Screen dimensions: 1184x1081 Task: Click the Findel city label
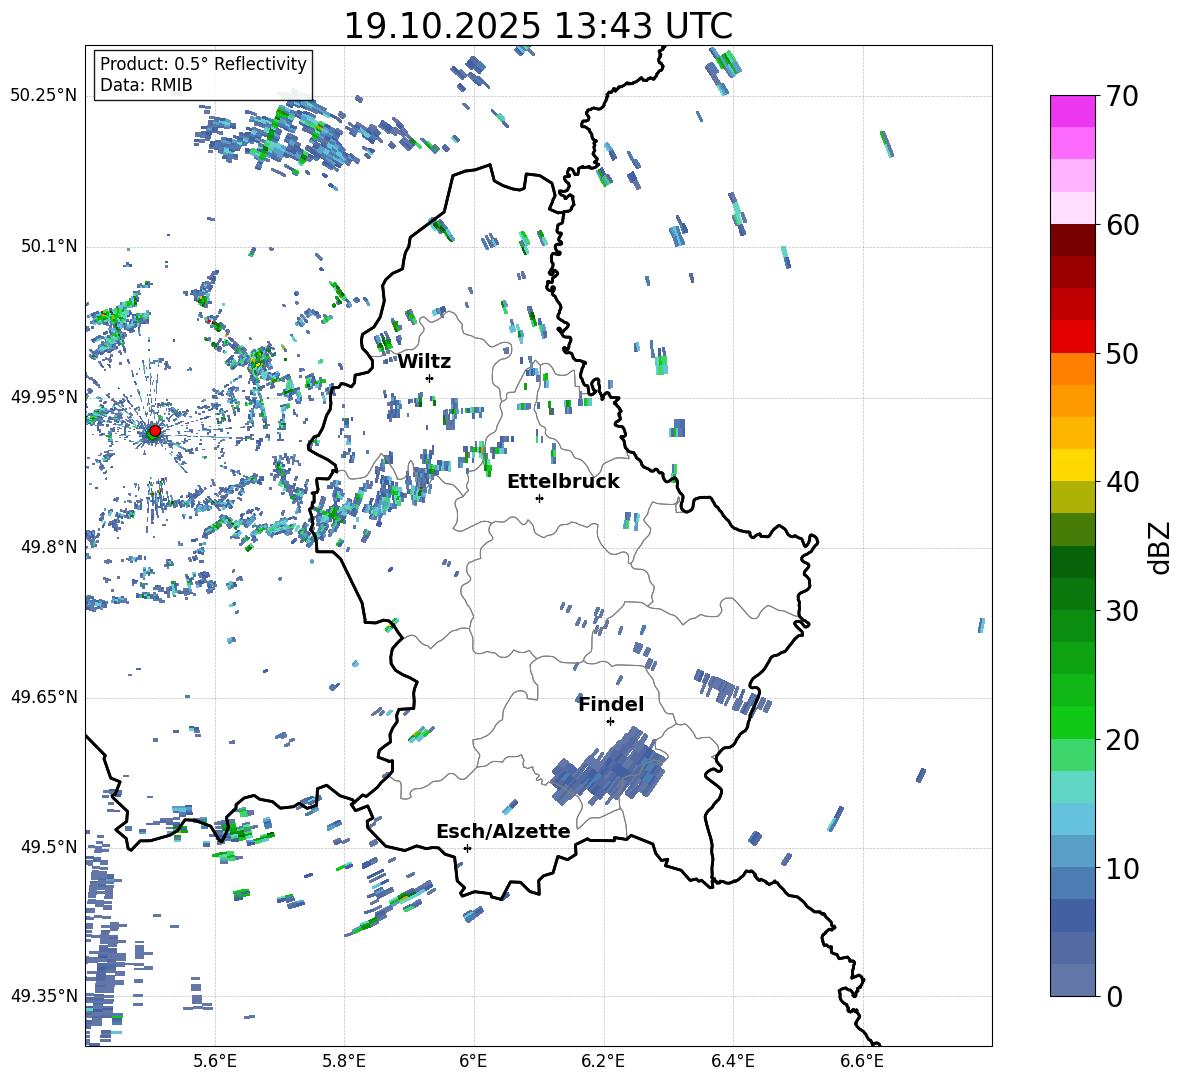point(611,704)
